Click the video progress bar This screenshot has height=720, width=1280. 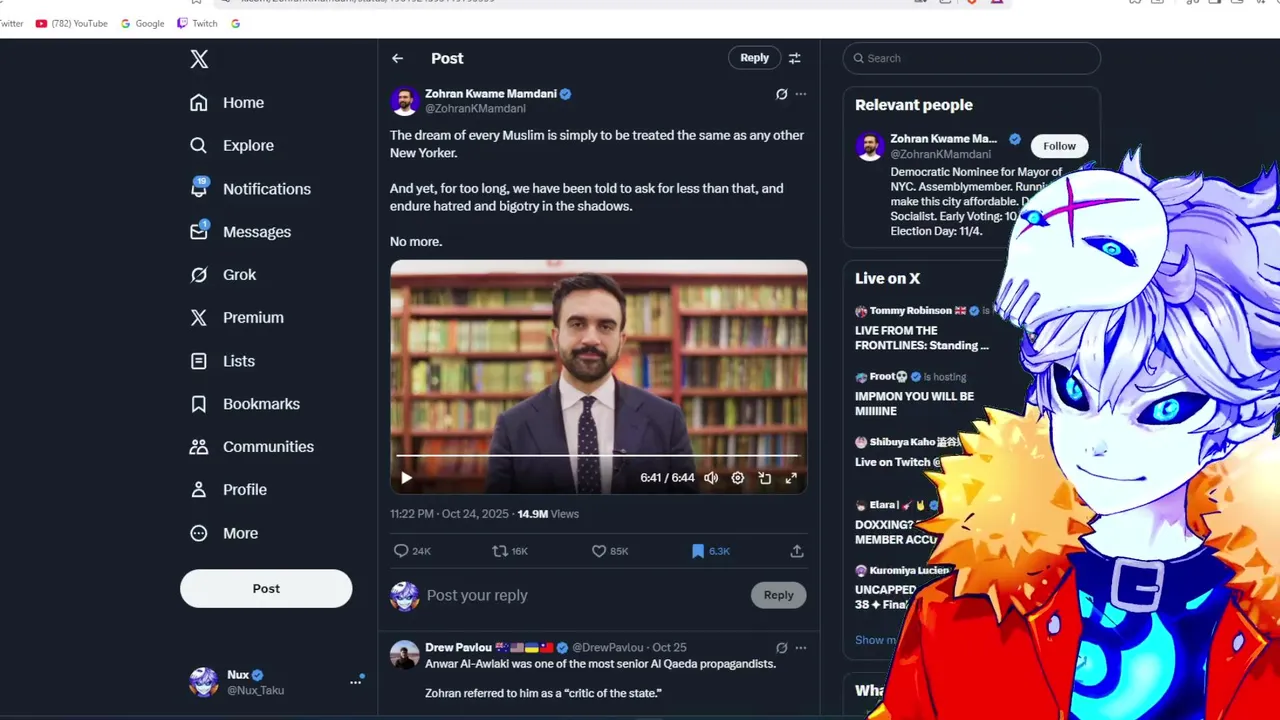(598, 456)
